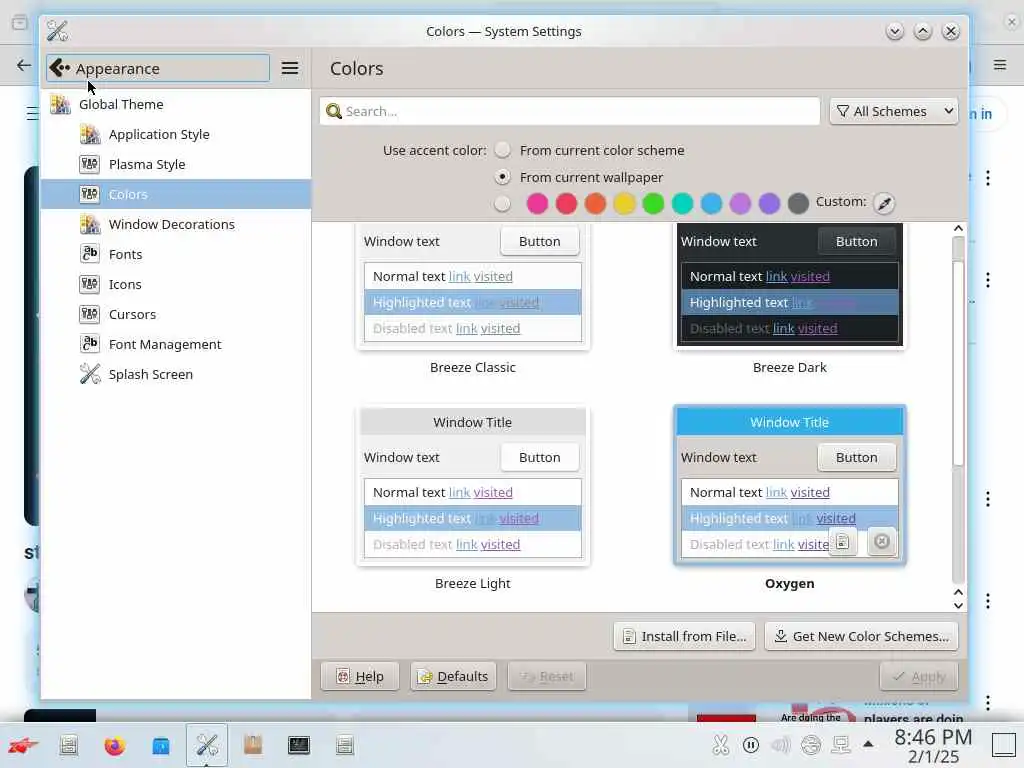Select the Colors sidebar entry
The image size is (1024, 768).
(176, 195)
